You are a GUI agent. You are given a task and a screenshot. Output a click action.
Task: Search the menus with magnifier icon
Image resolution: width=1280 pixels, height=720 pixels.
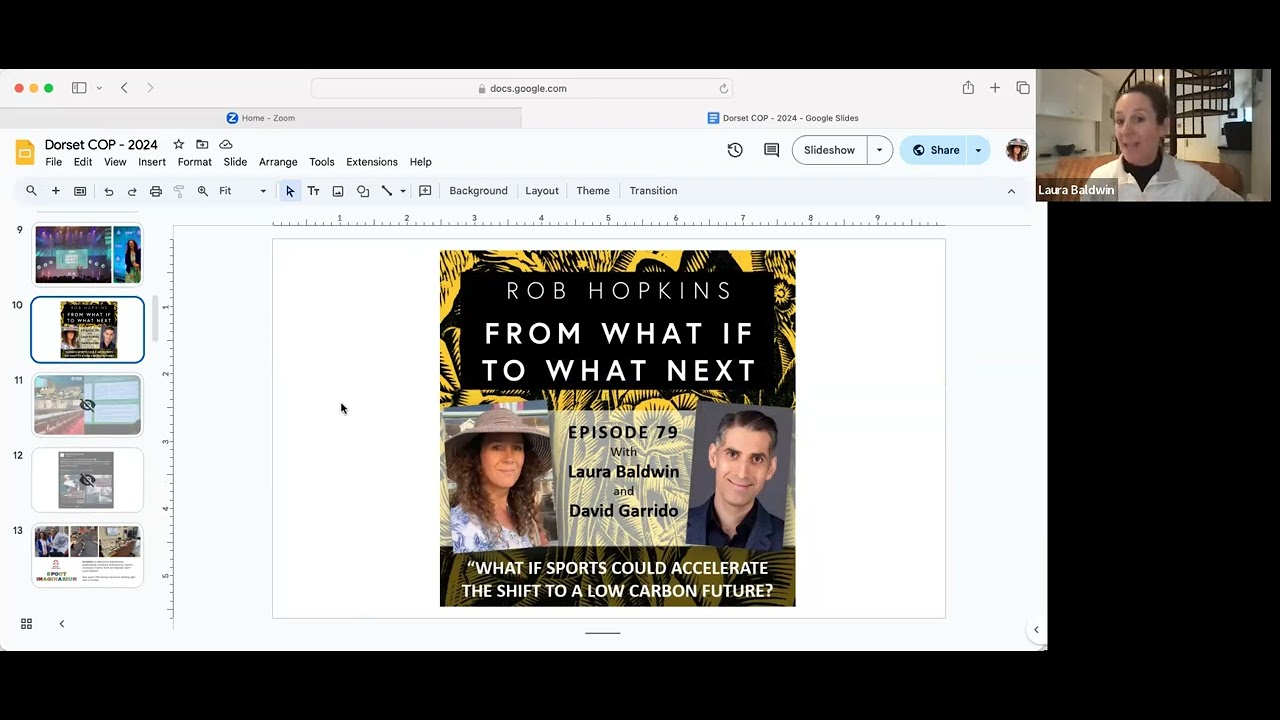31,191
